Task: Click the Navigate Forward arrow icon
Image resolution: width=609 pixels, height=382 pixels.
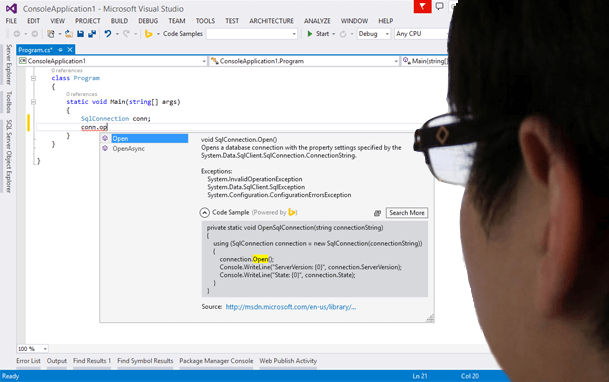Action: (x=35, y=34)
